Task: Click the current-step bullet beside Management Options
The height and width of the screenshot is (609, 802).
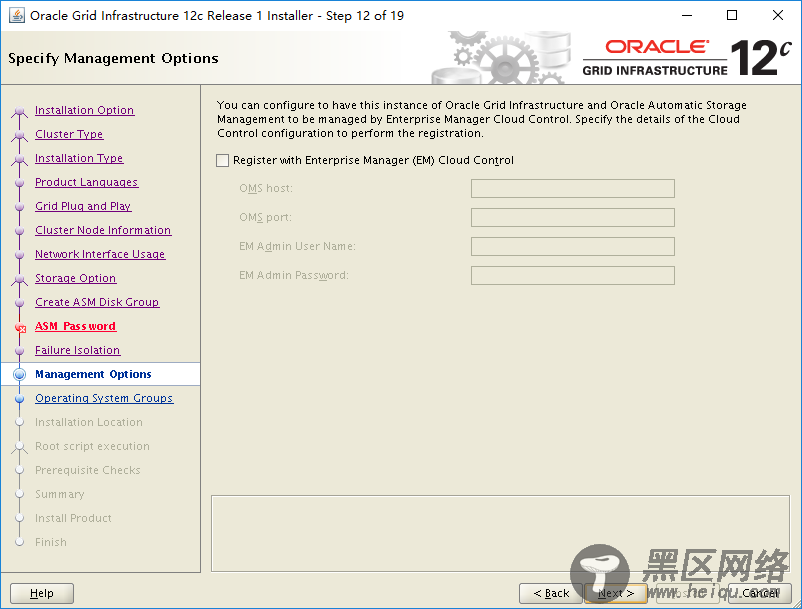Action: (x=19, y=374)
